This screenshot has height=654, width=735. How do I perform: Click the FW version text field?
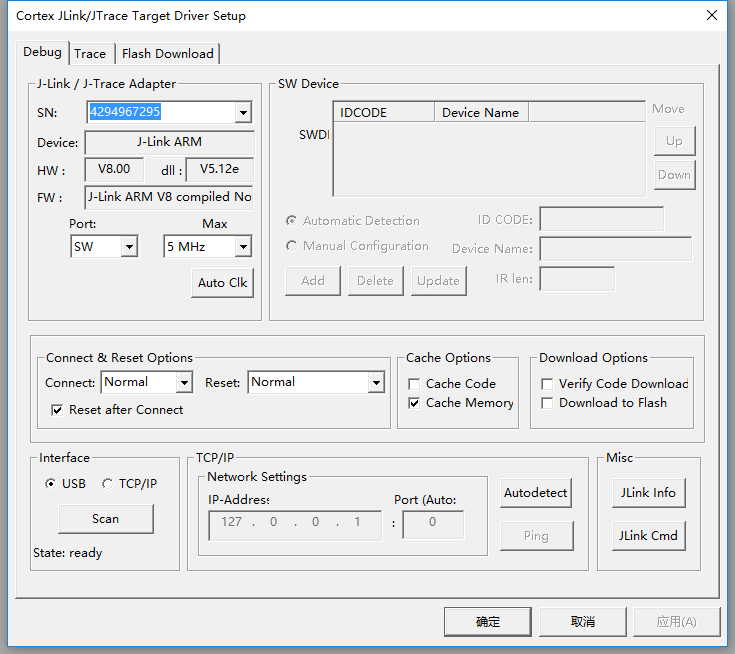169,197
